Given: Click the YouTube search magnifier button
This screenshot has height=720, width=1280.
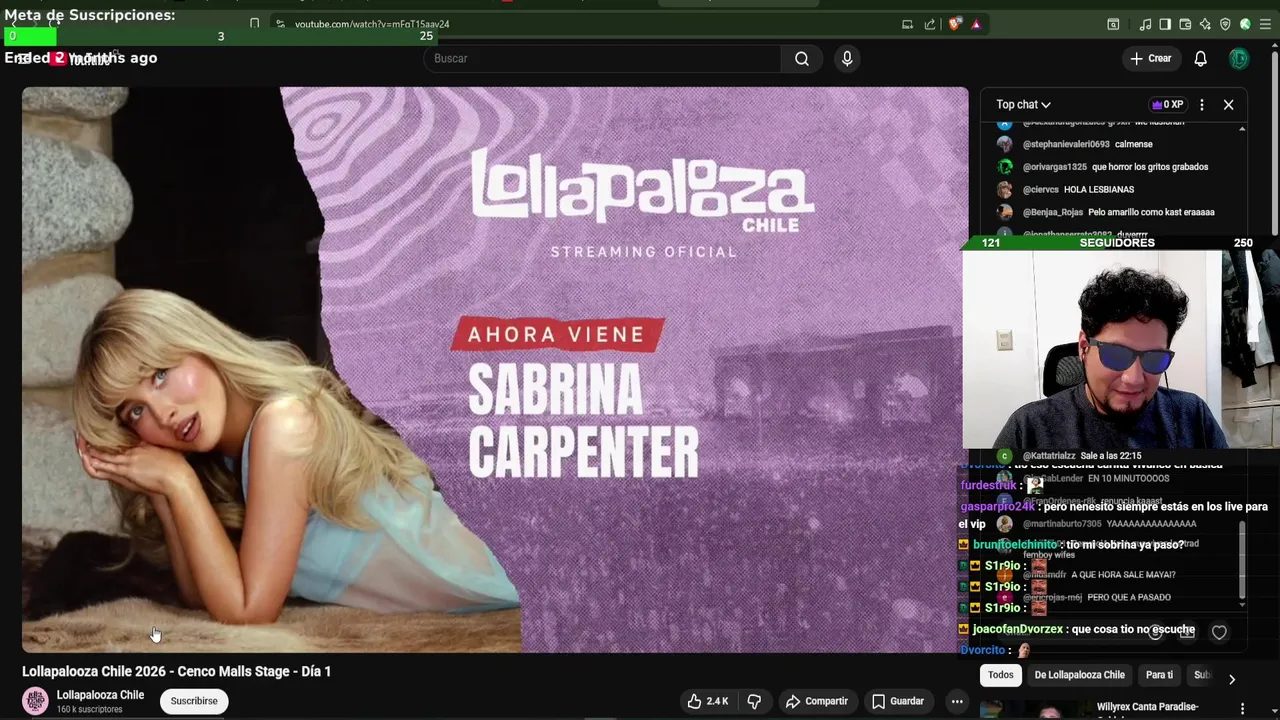Looking at the screenshot, I should click(x=802, y=59).
